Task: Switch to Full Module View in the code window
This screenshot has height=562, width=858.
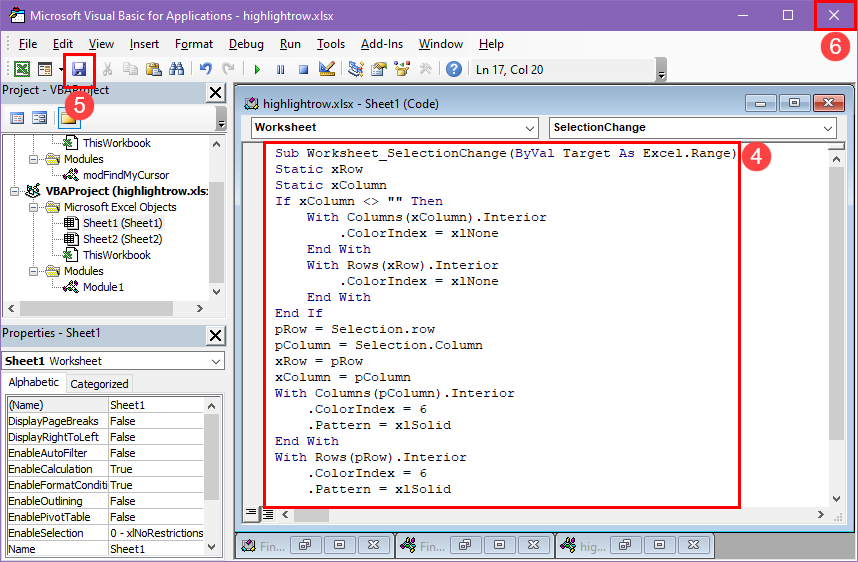Action: (268, 514)
